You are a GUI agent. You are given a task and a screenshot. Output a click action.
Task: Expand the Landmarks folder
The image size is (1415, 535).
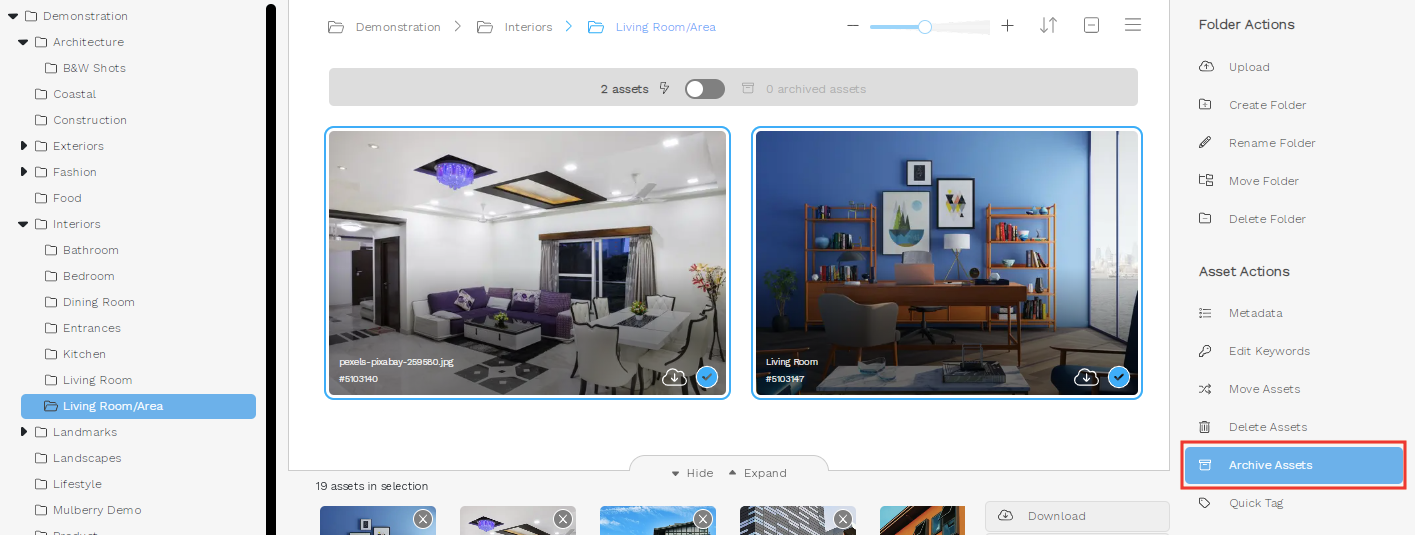(24, 432)
